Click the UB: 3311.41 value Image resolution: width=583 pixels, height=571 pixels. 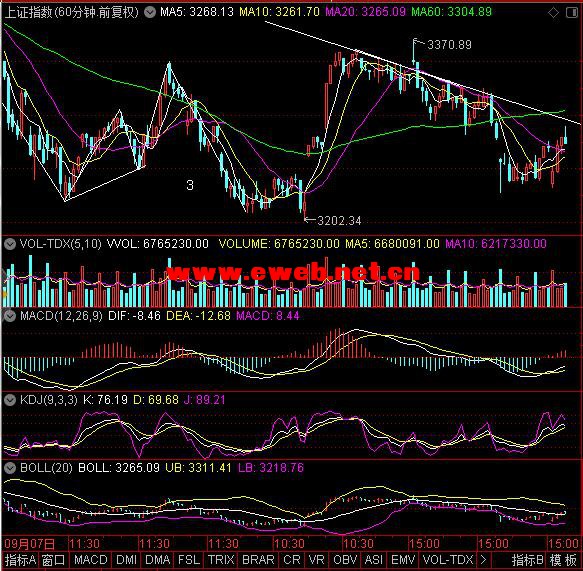pos(198,468)
